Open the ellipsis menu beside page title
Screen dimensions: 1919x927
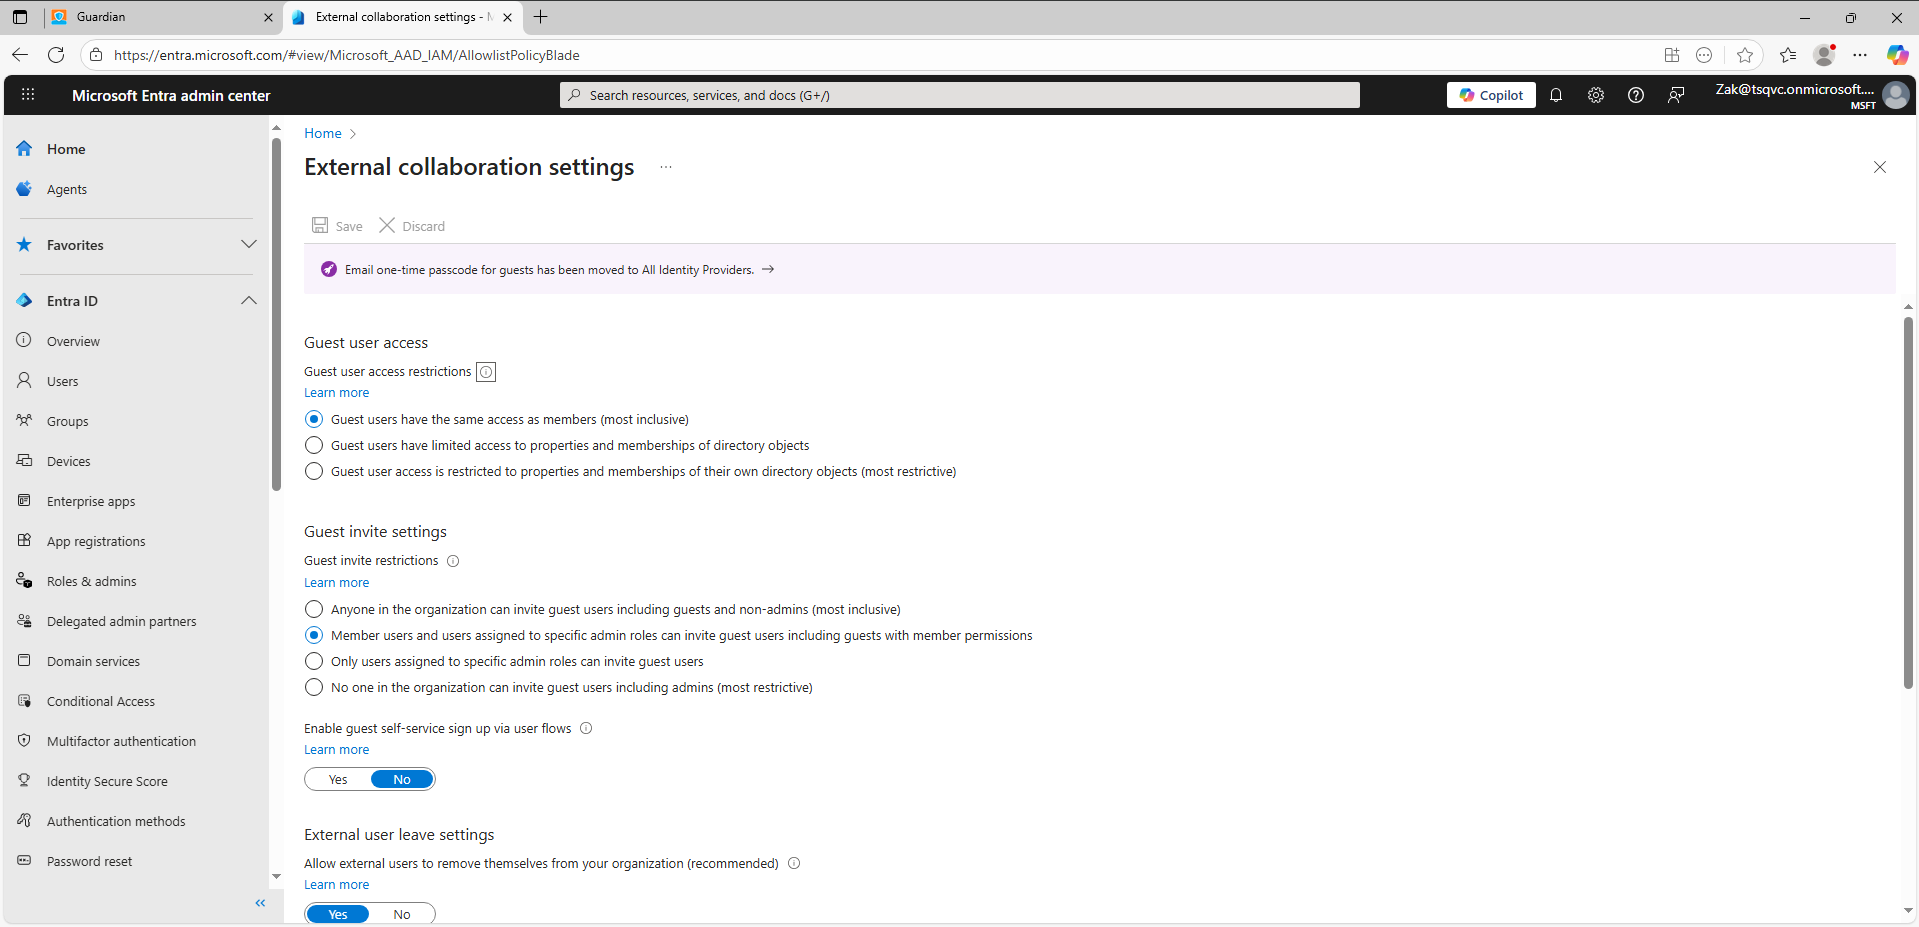click(x=666, y=167)
